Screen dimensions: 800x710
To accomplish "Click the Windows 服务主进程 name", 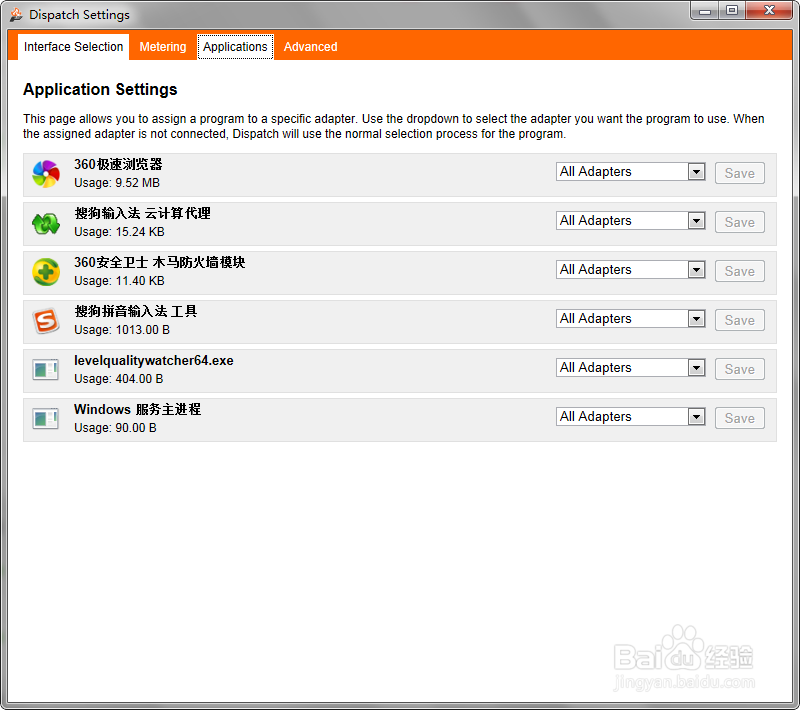I will tap(138, 409).
